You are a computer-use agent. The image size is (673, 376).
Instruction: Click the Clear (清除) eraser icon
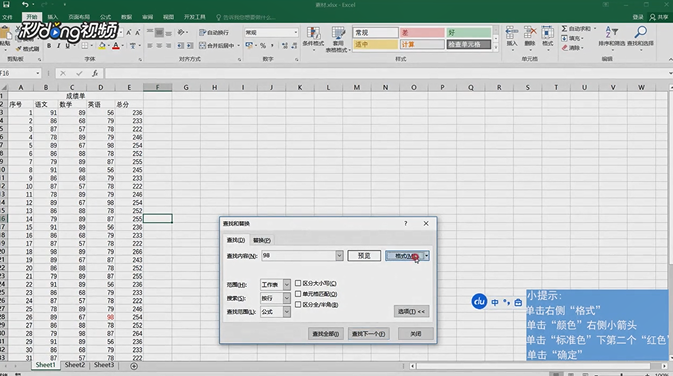565,48
